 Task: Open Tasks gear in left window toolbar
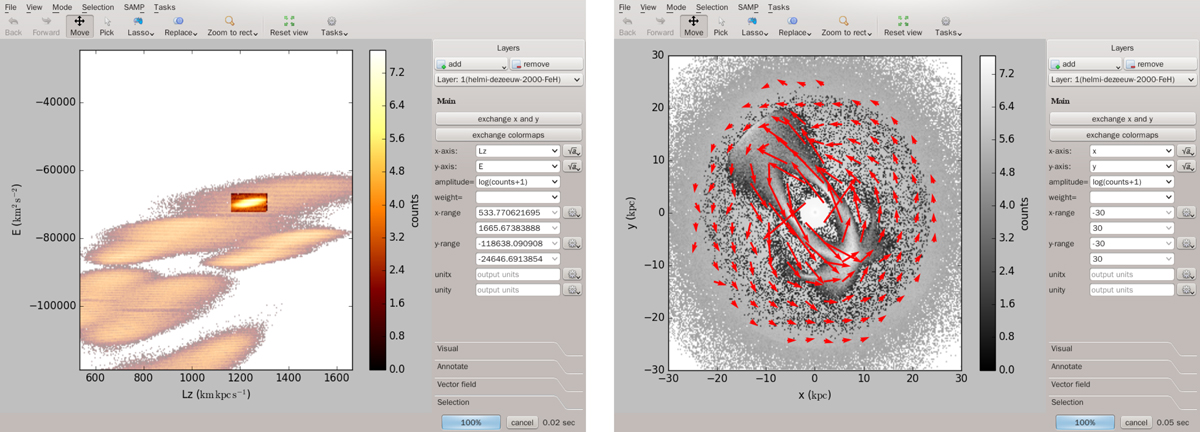point(333,25)
